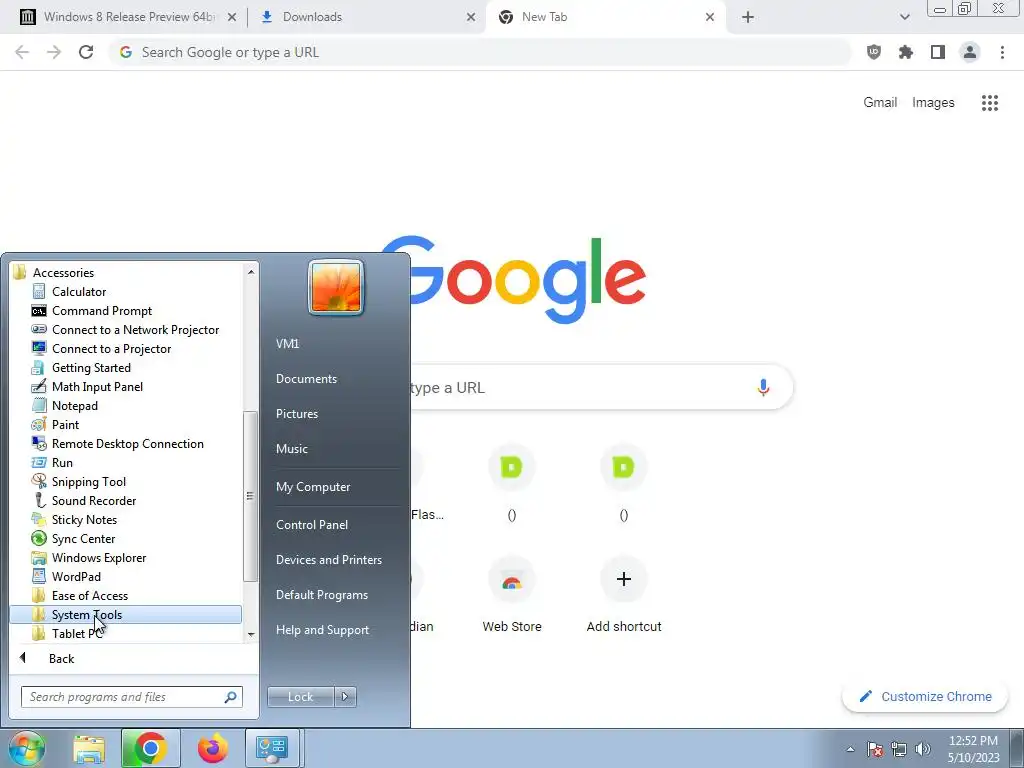This screenshot has height=768, width=1024.
Task: Open File Explorer taskbar icon
Action: [89, 748]
